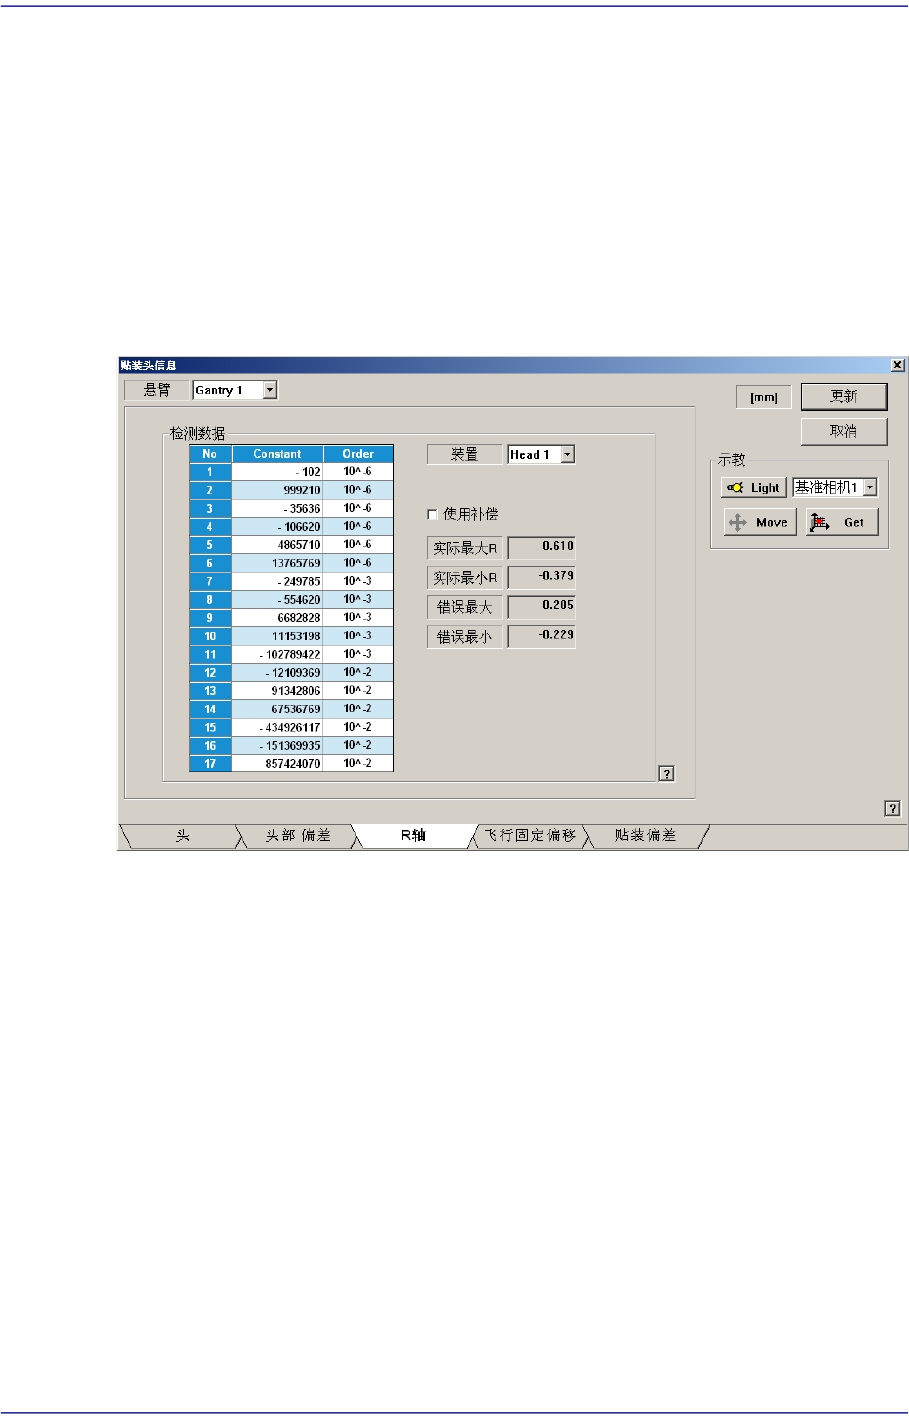Click the Light button with lamp icon
This screenshot has height=1424, width=909.
coord(754,488)
